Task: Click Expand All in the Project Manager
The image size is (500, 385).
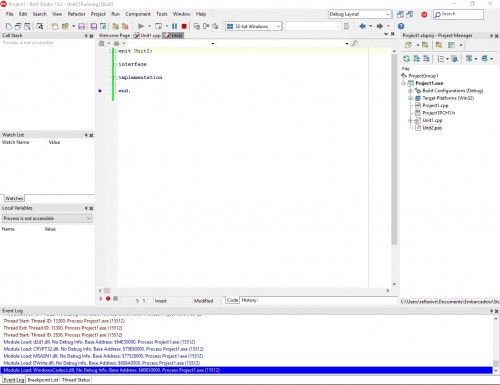Action: point(416,59)
